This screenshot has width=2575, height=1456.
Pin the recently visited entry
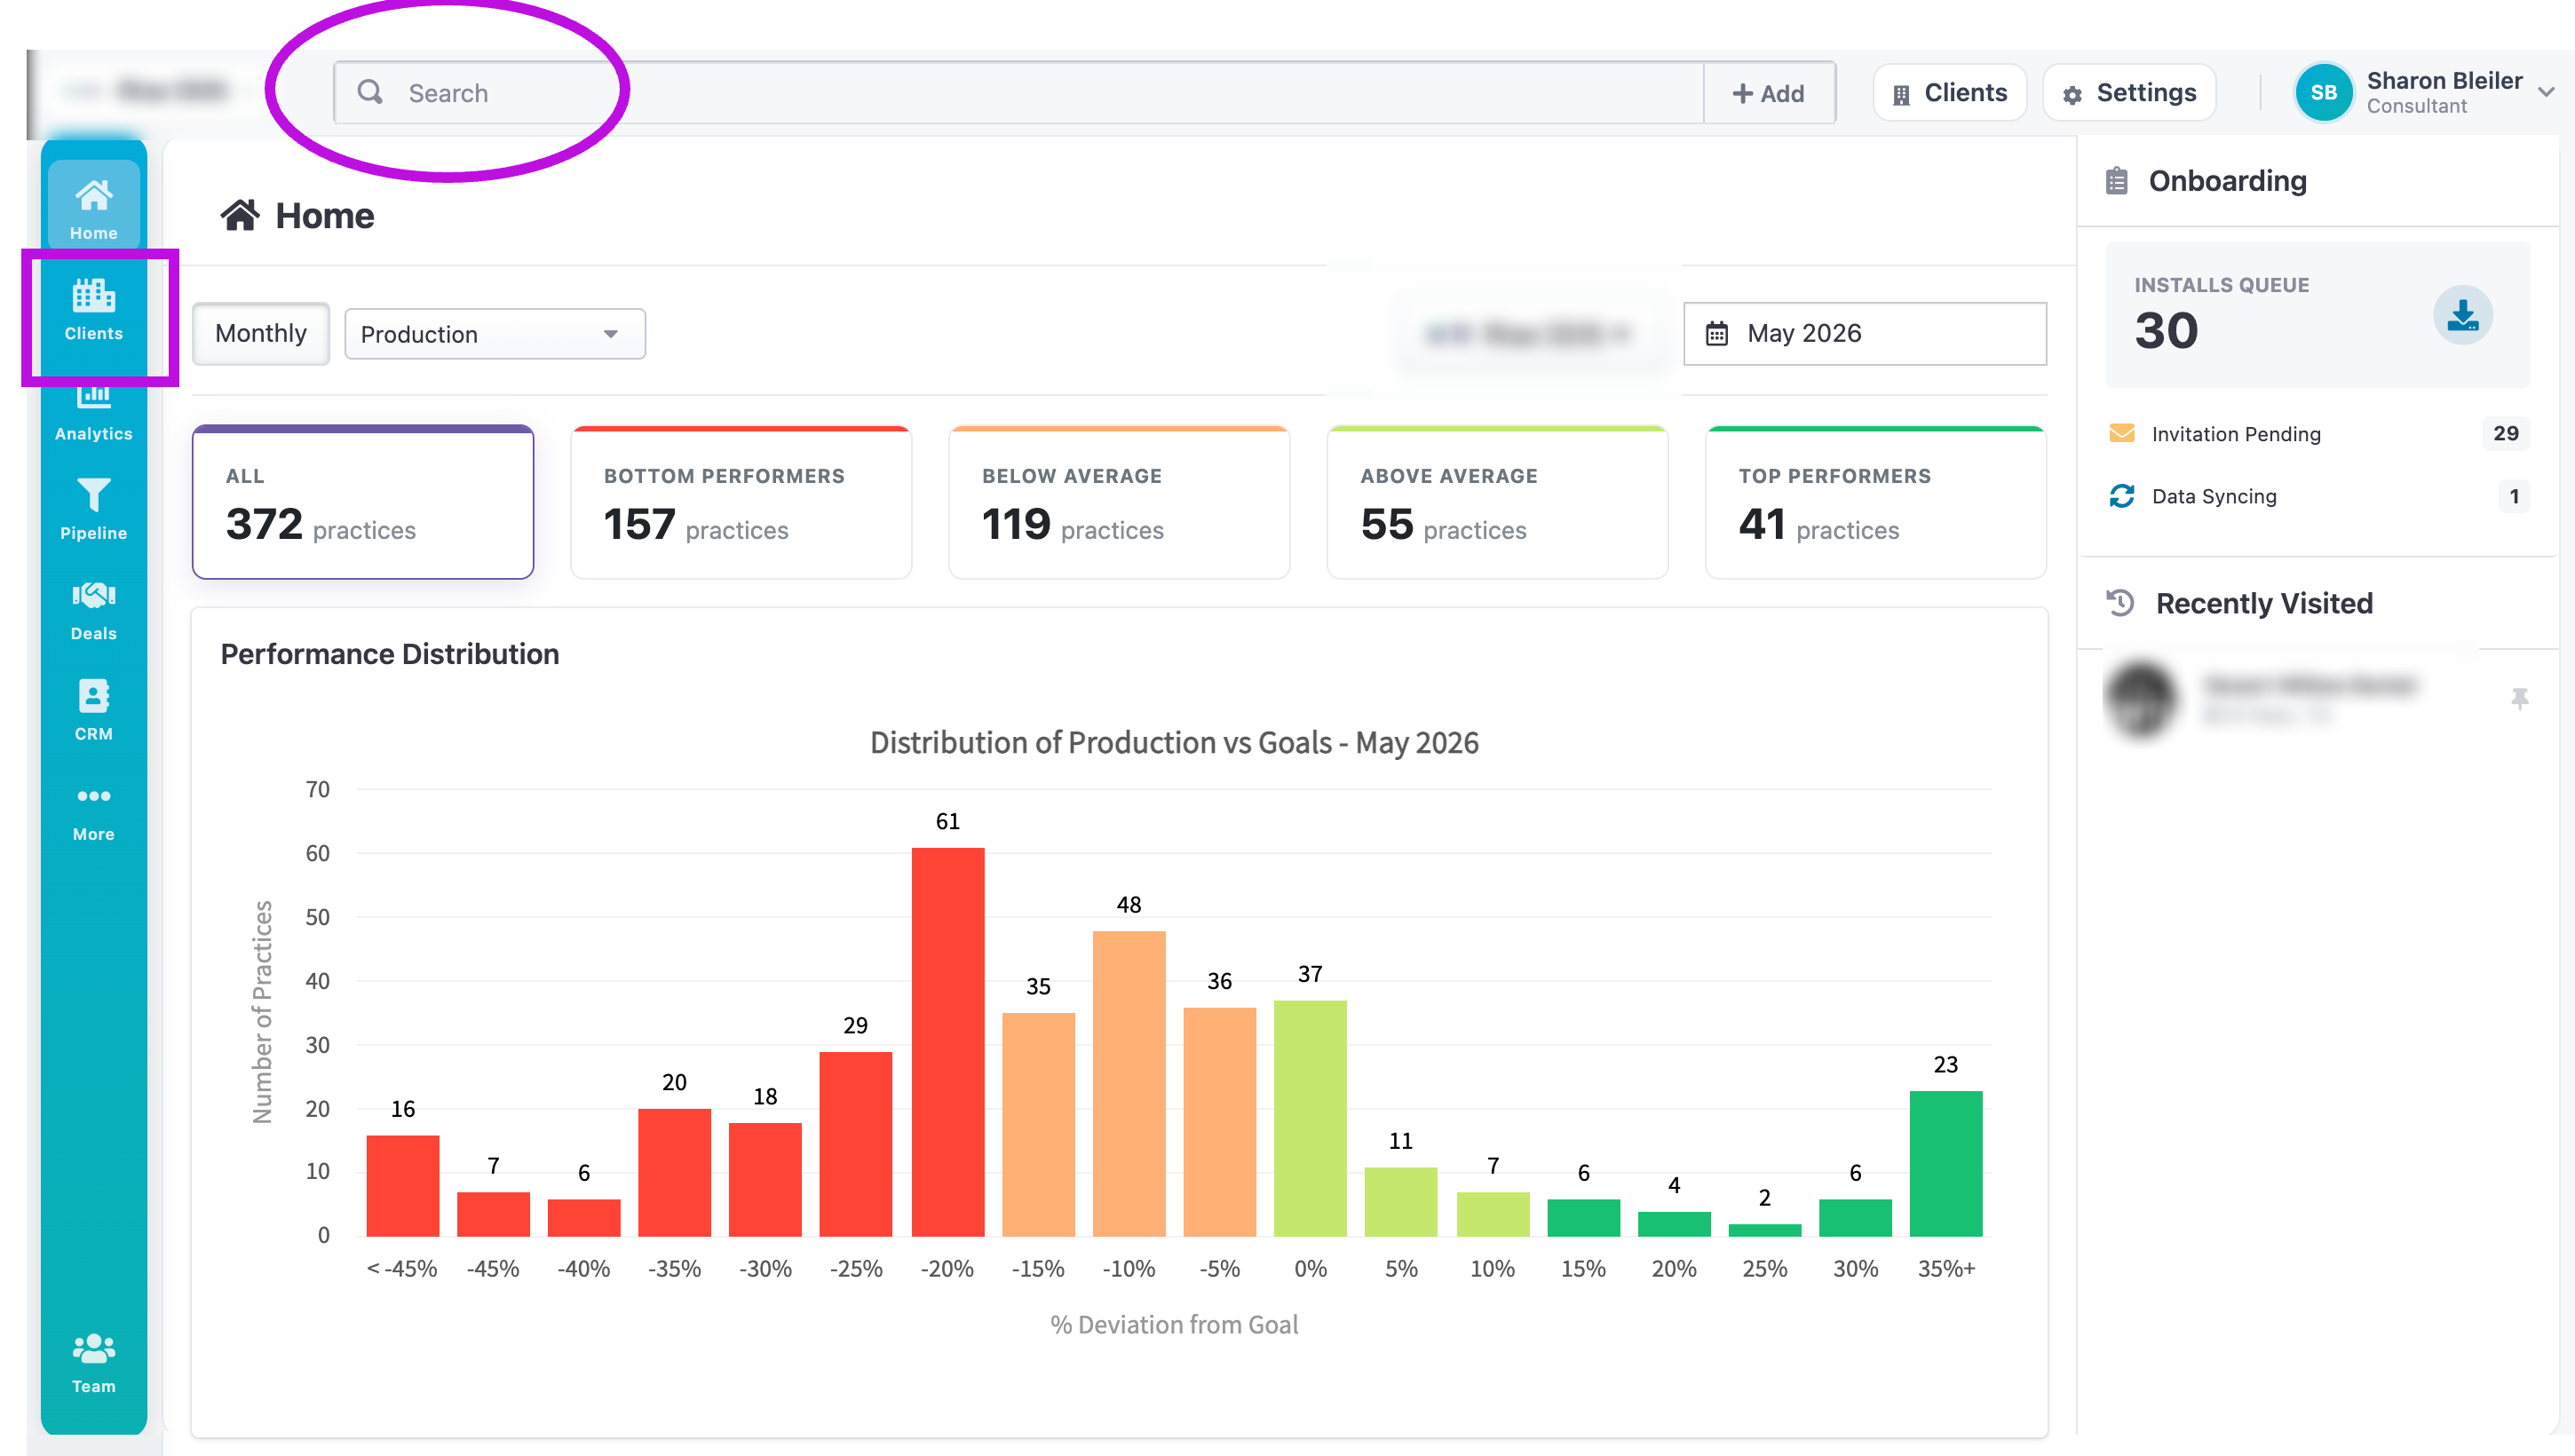pyautogui.click(x=2518, y=698)
